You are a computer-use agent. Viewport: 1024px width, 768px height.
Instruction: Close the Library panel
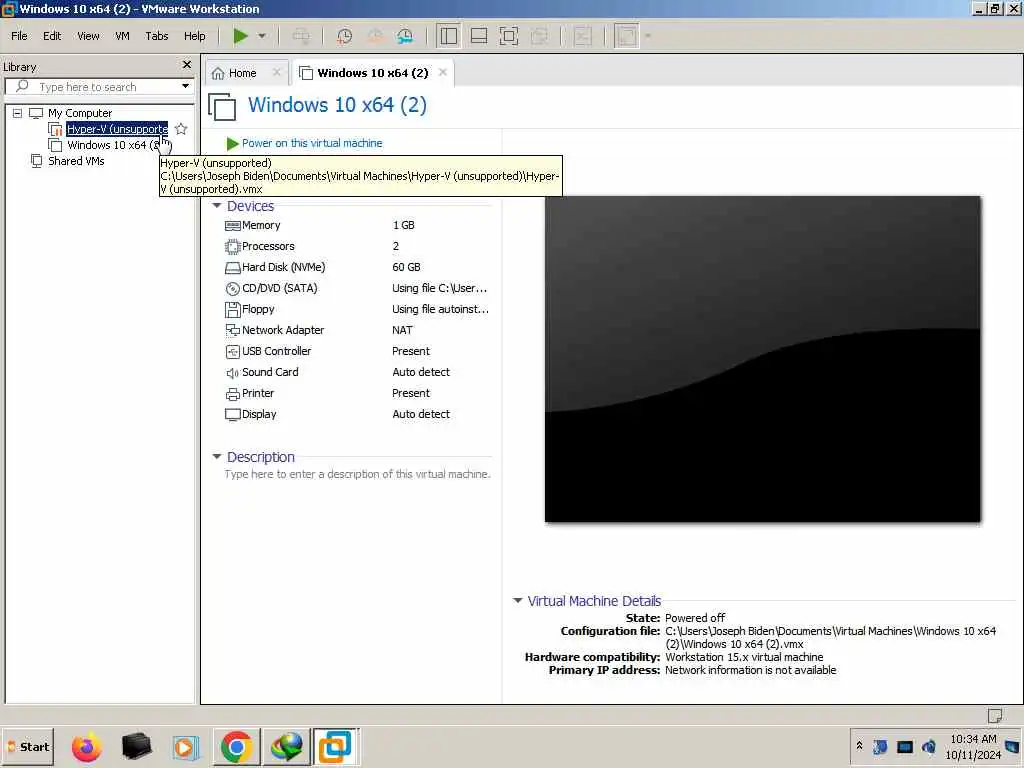187,65
